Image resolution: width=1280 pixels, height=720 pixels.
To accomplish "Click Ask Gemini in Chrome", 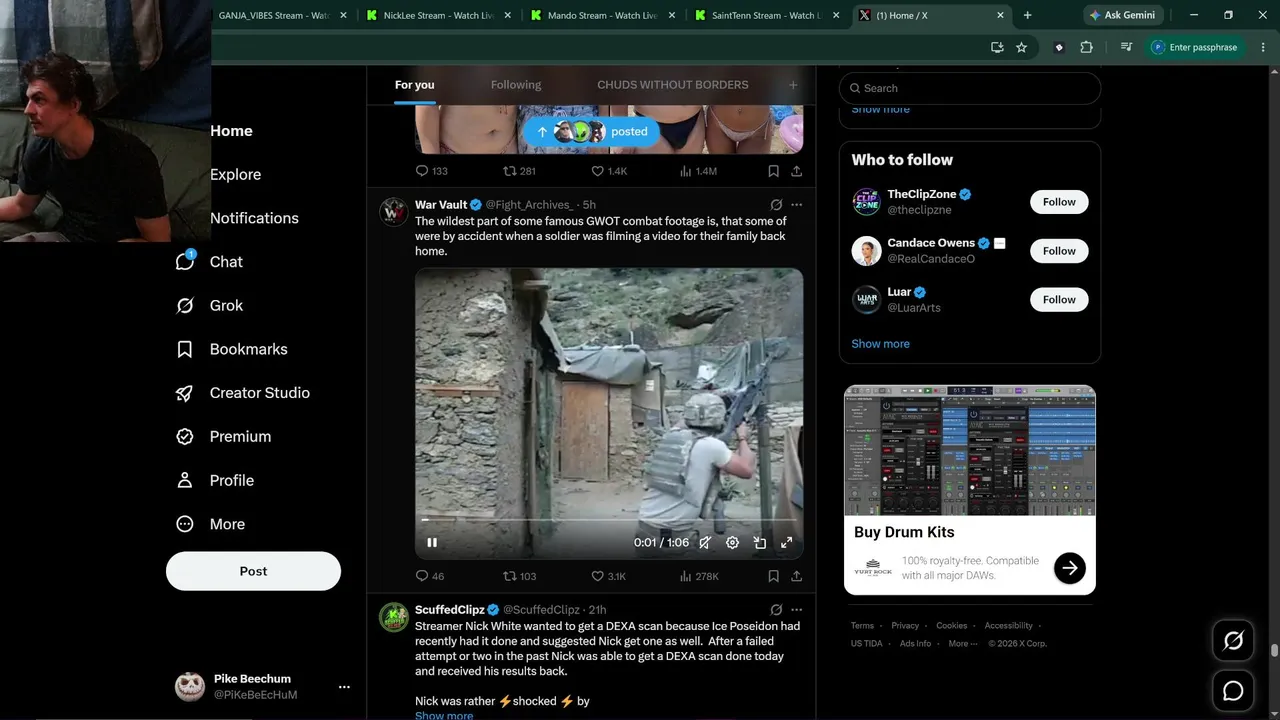I will tap(1123, 15).
